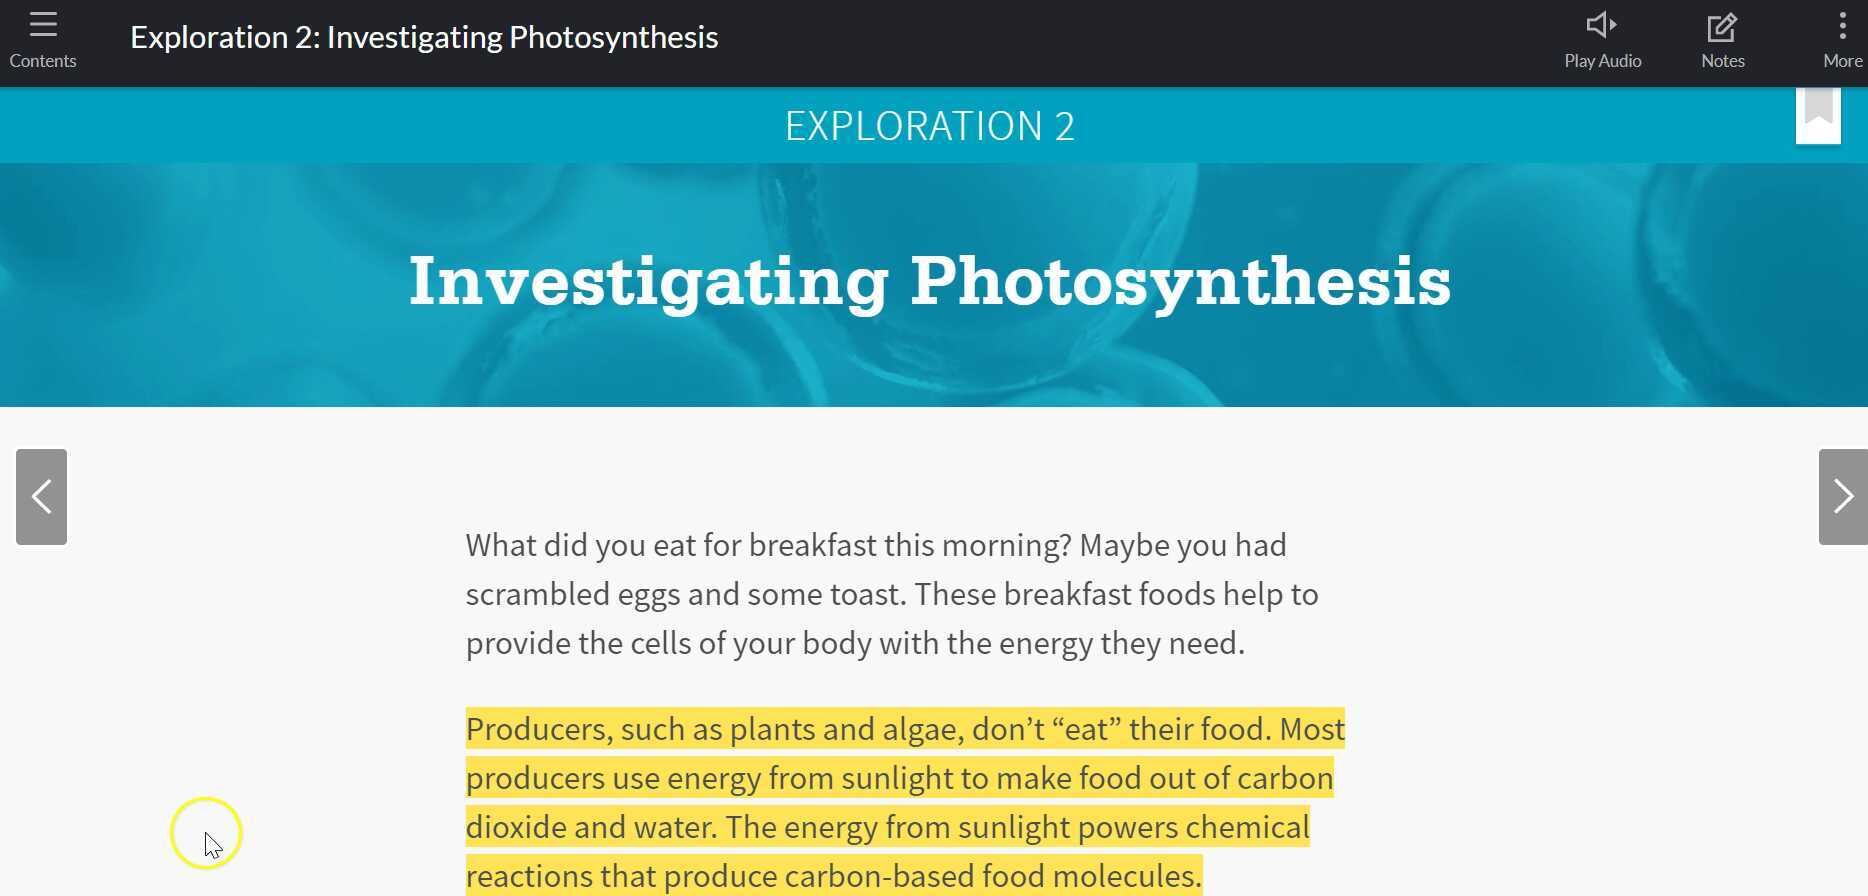
Task: Expand the More three-dot menu icon
Action: tap(1842, 25)
